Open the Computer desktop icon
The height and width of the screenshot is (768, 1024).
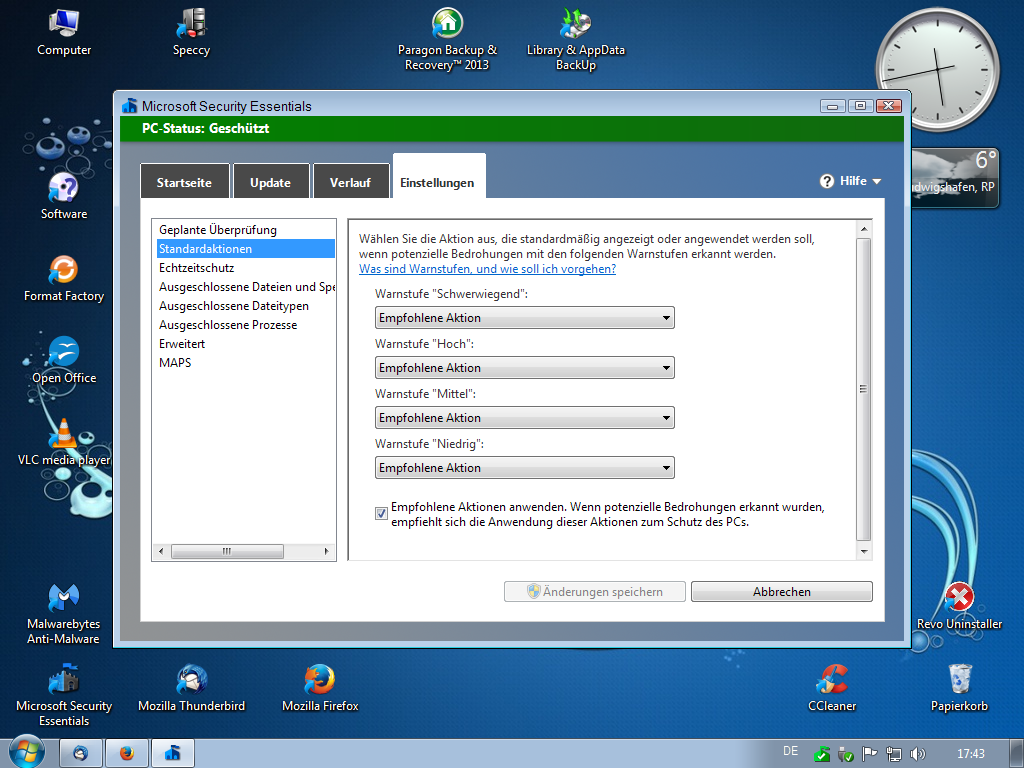(x=63, y=33)
